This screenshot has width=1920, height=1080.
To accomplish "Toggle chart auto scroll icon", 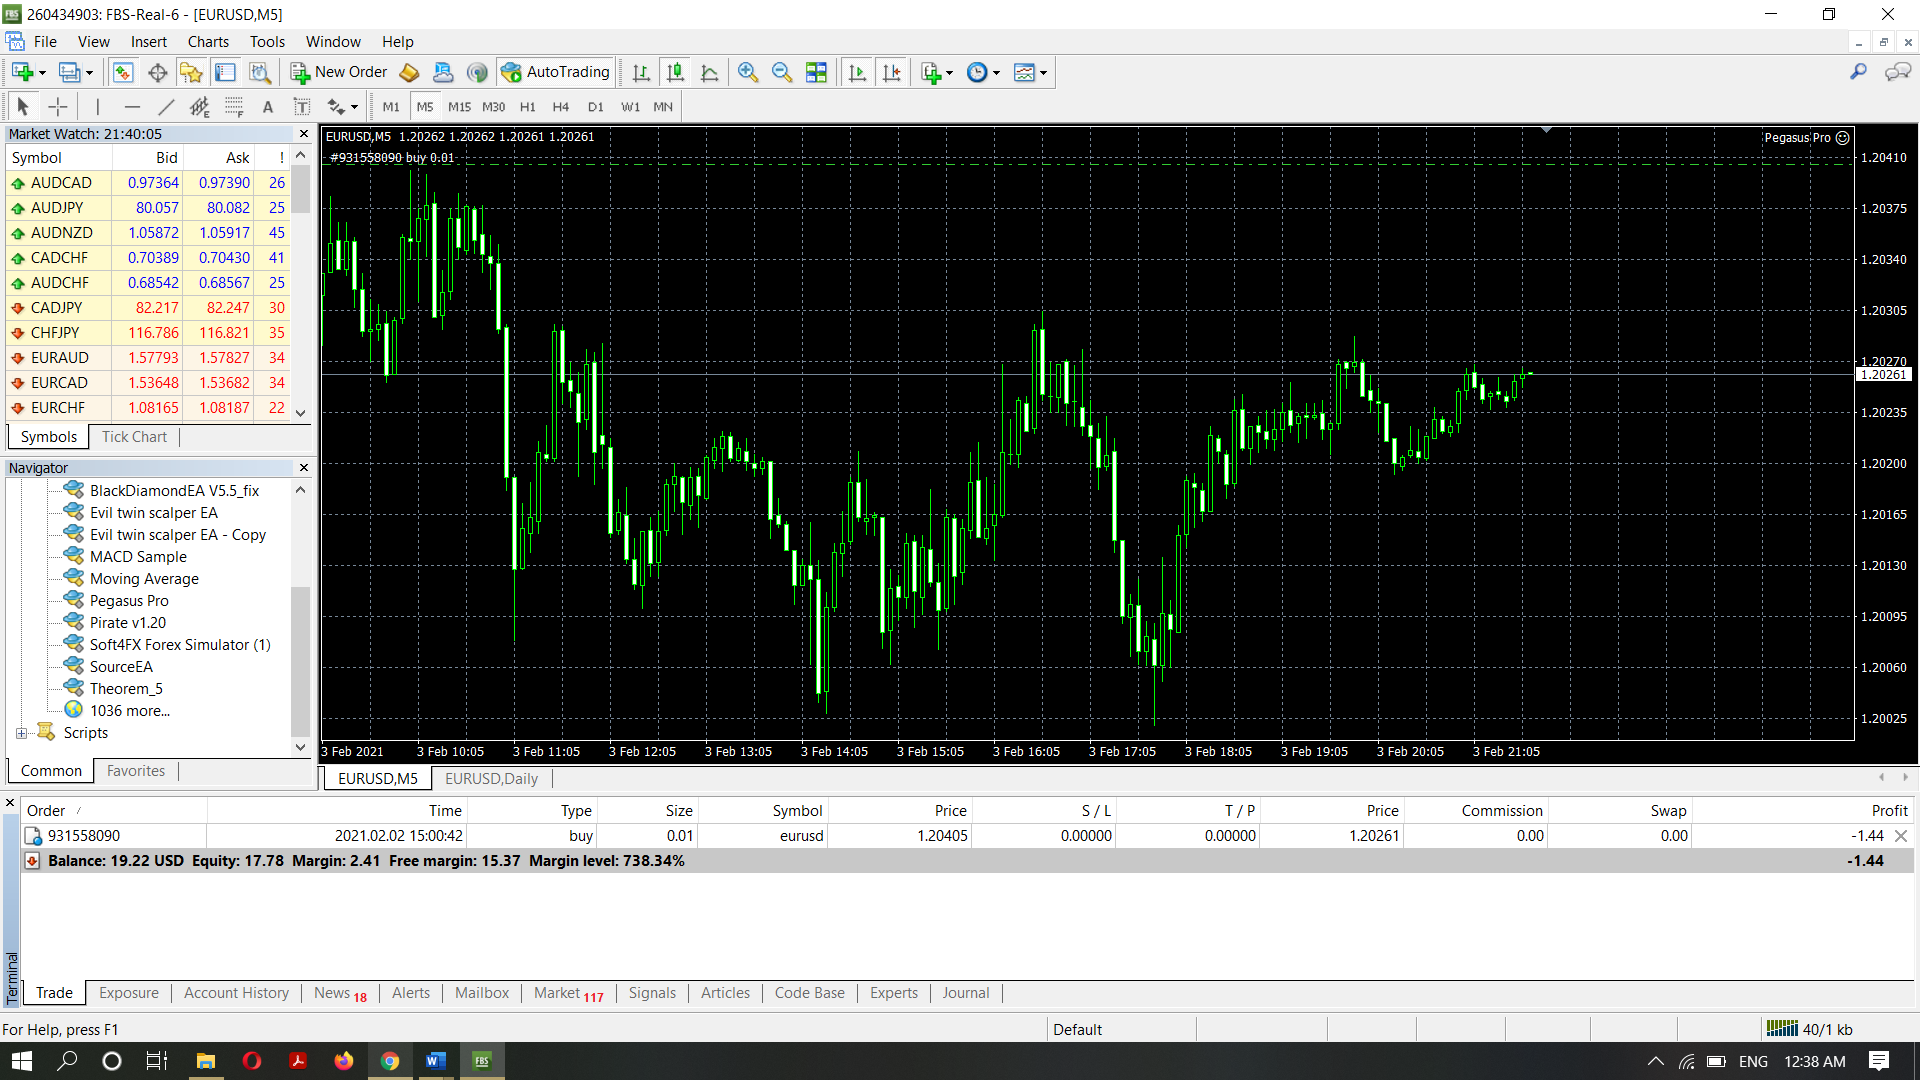I will (x=857, y=72).
